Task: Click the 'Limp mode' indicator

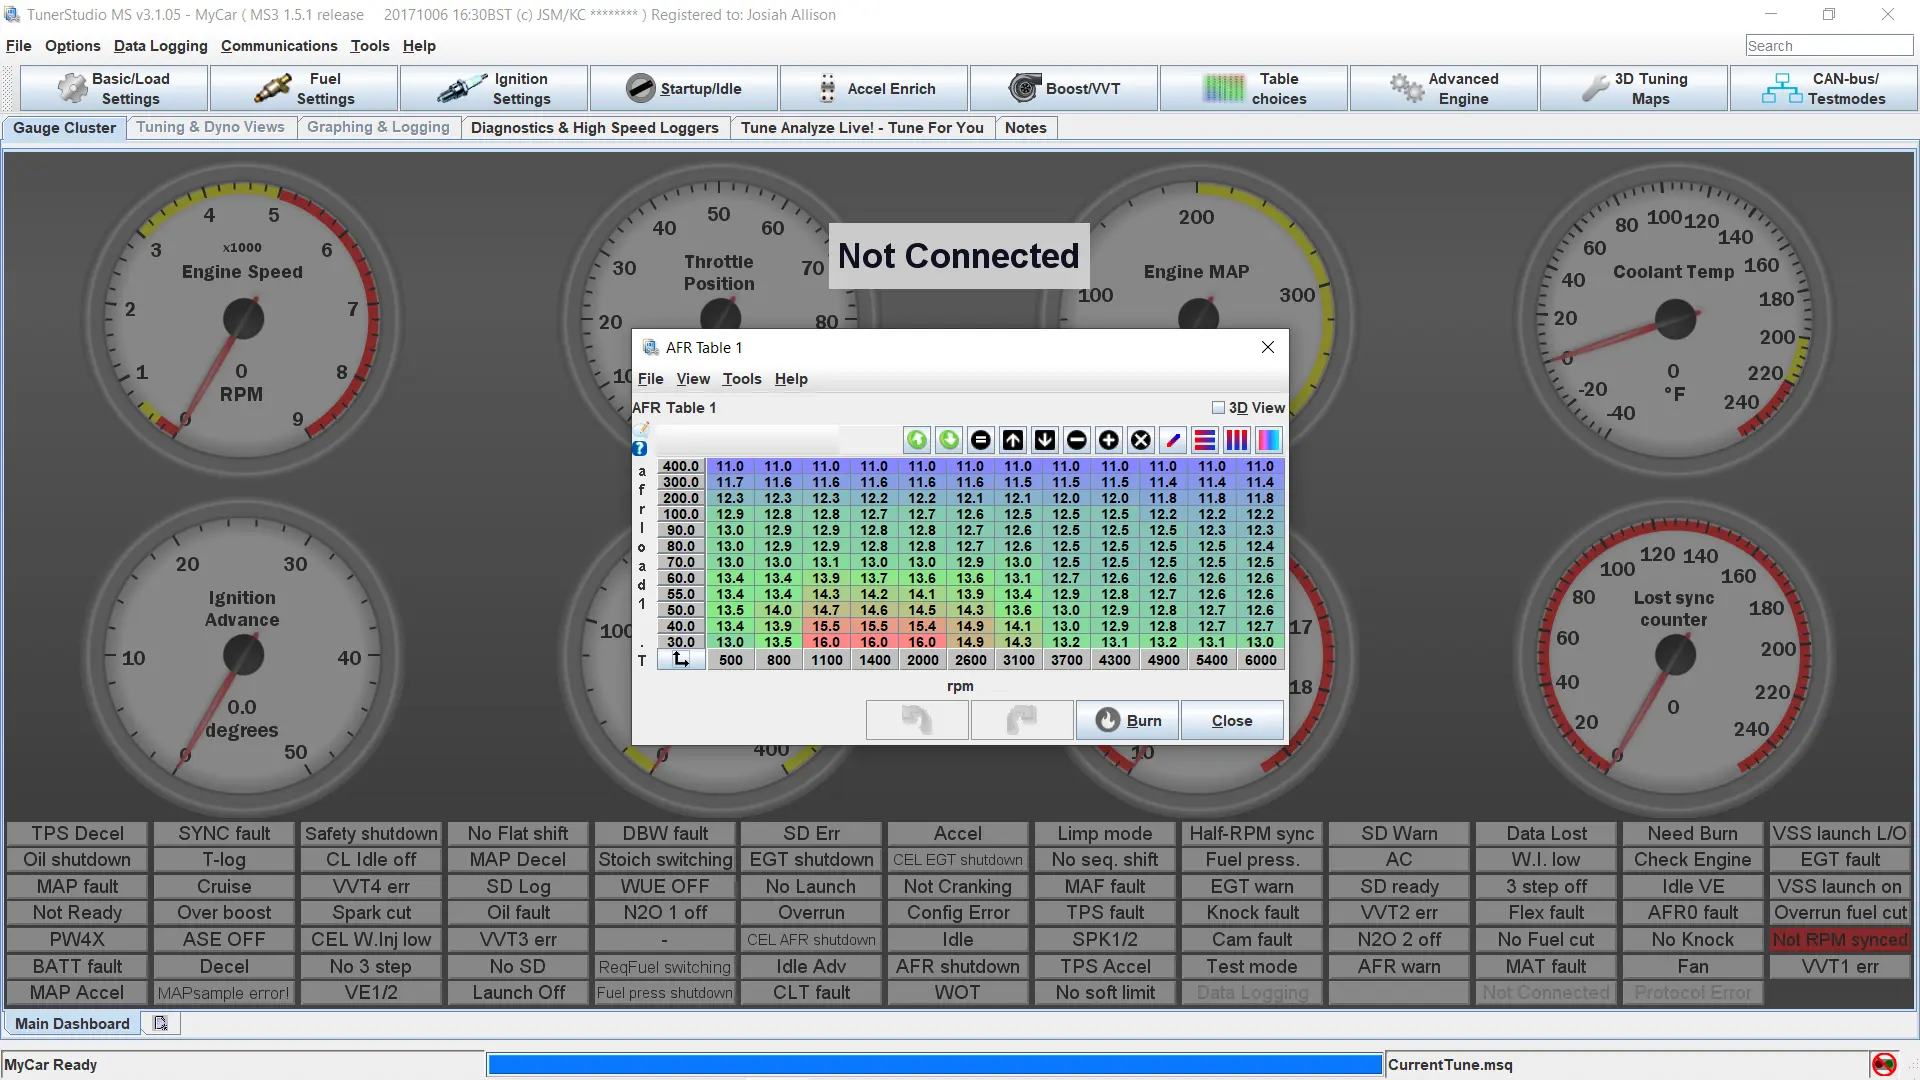Action: [x=1105, y=833]
